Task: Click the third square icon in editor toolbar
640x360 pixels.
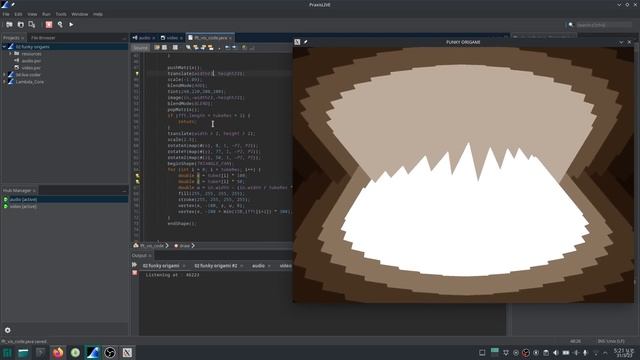Action: (x=175, y=48)
